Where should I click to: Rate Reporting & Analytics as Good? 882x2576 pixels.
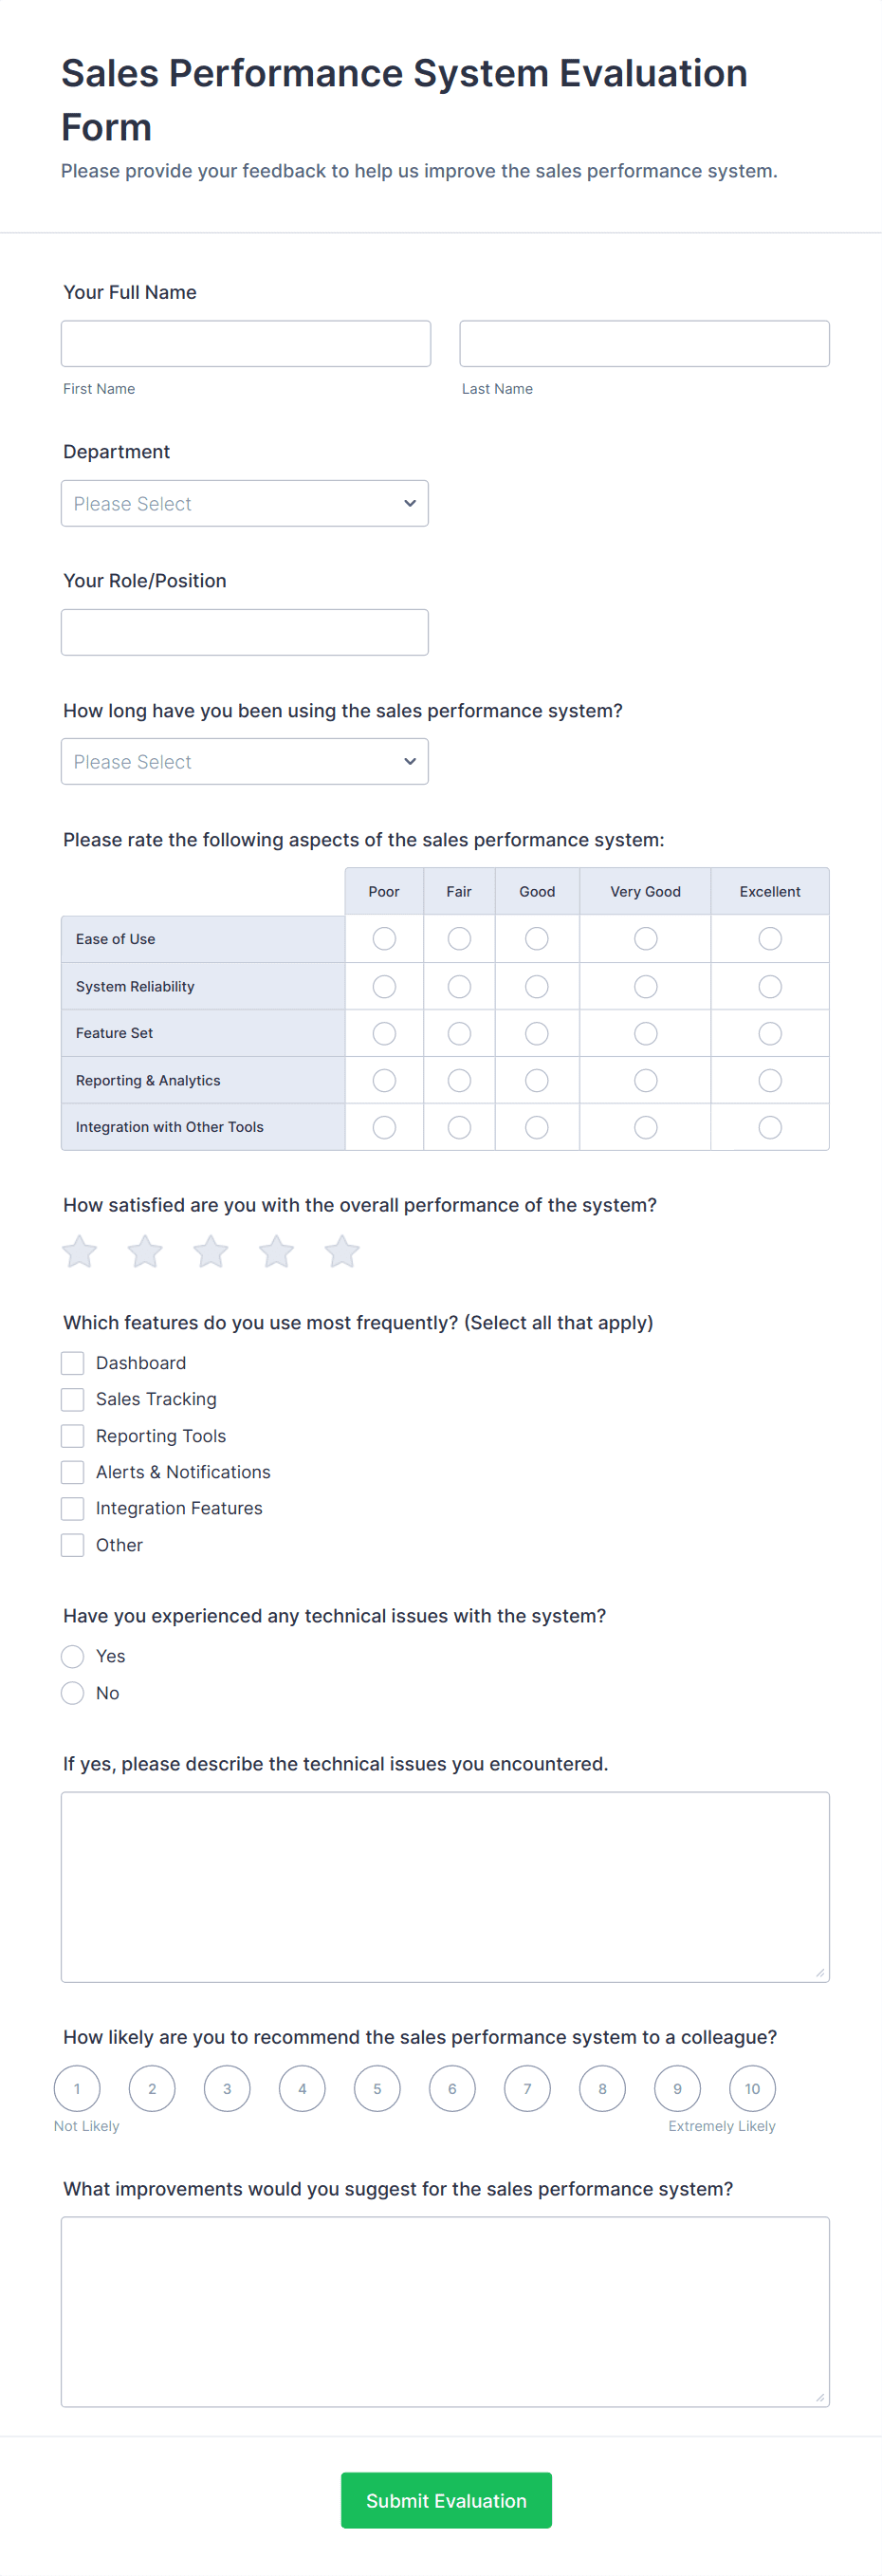[537, 1081]
